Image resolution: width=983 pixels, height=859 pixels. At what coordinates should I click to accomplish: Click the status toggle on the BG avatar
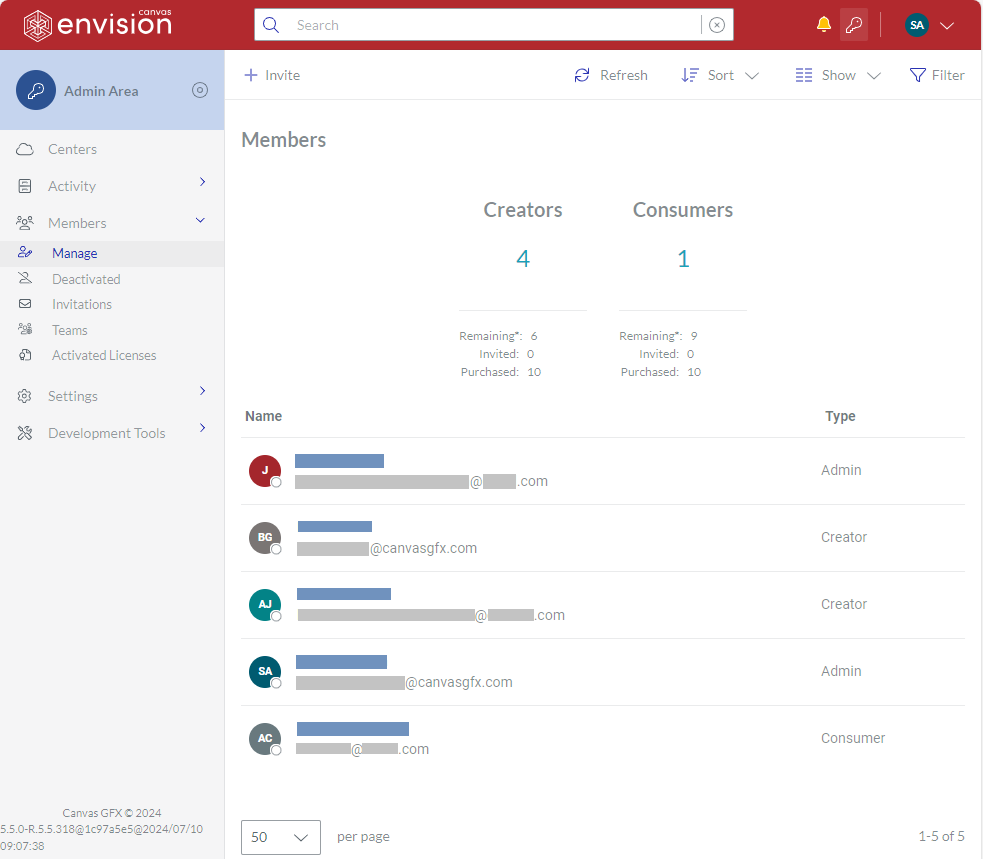click(275, 548)
